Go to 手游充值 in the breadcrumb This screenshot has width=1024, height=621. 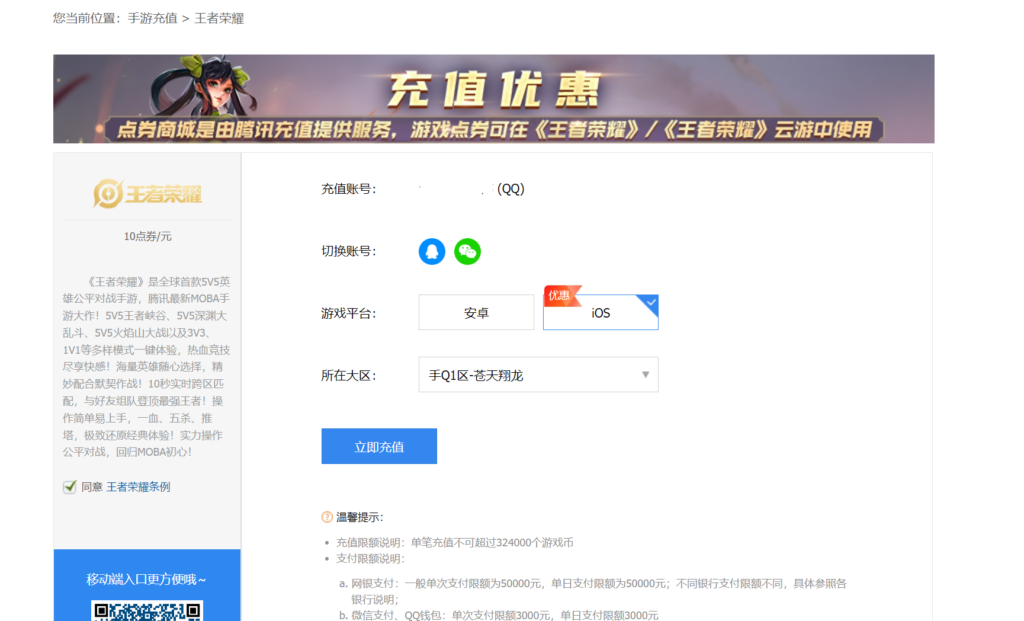tap(152, 18)
